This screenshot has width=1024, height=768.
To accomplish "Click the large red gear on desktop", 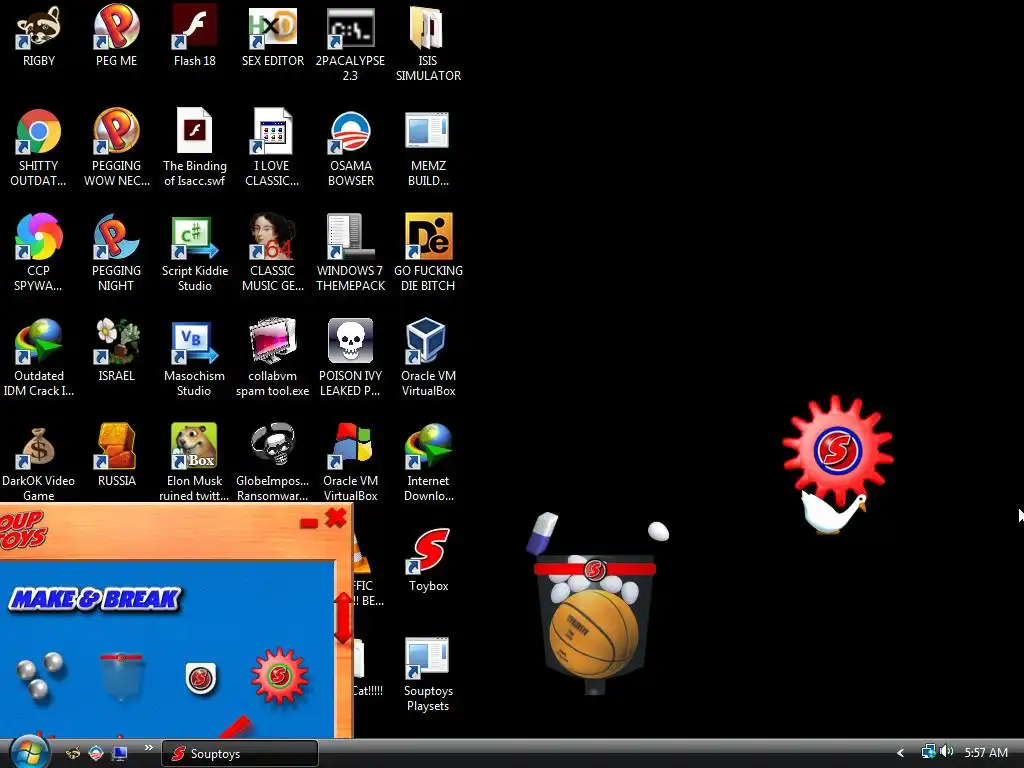I will (x=838, y=450).
